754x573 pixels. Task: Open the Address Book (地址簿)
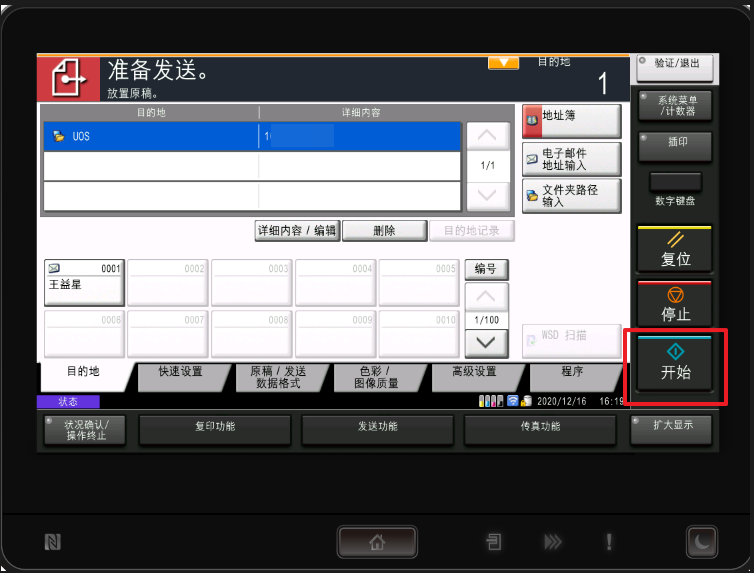(572, 121)
